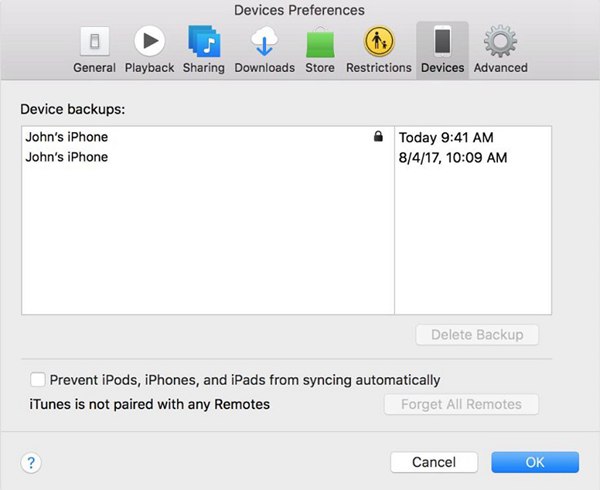Select the second John's iPhone backup
Screen dimensions: 600x490
click(x=67, y=157)
